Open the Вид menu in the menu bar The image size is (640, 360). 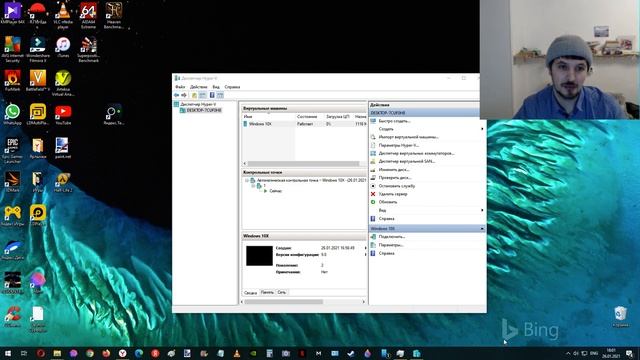point(216,87)
